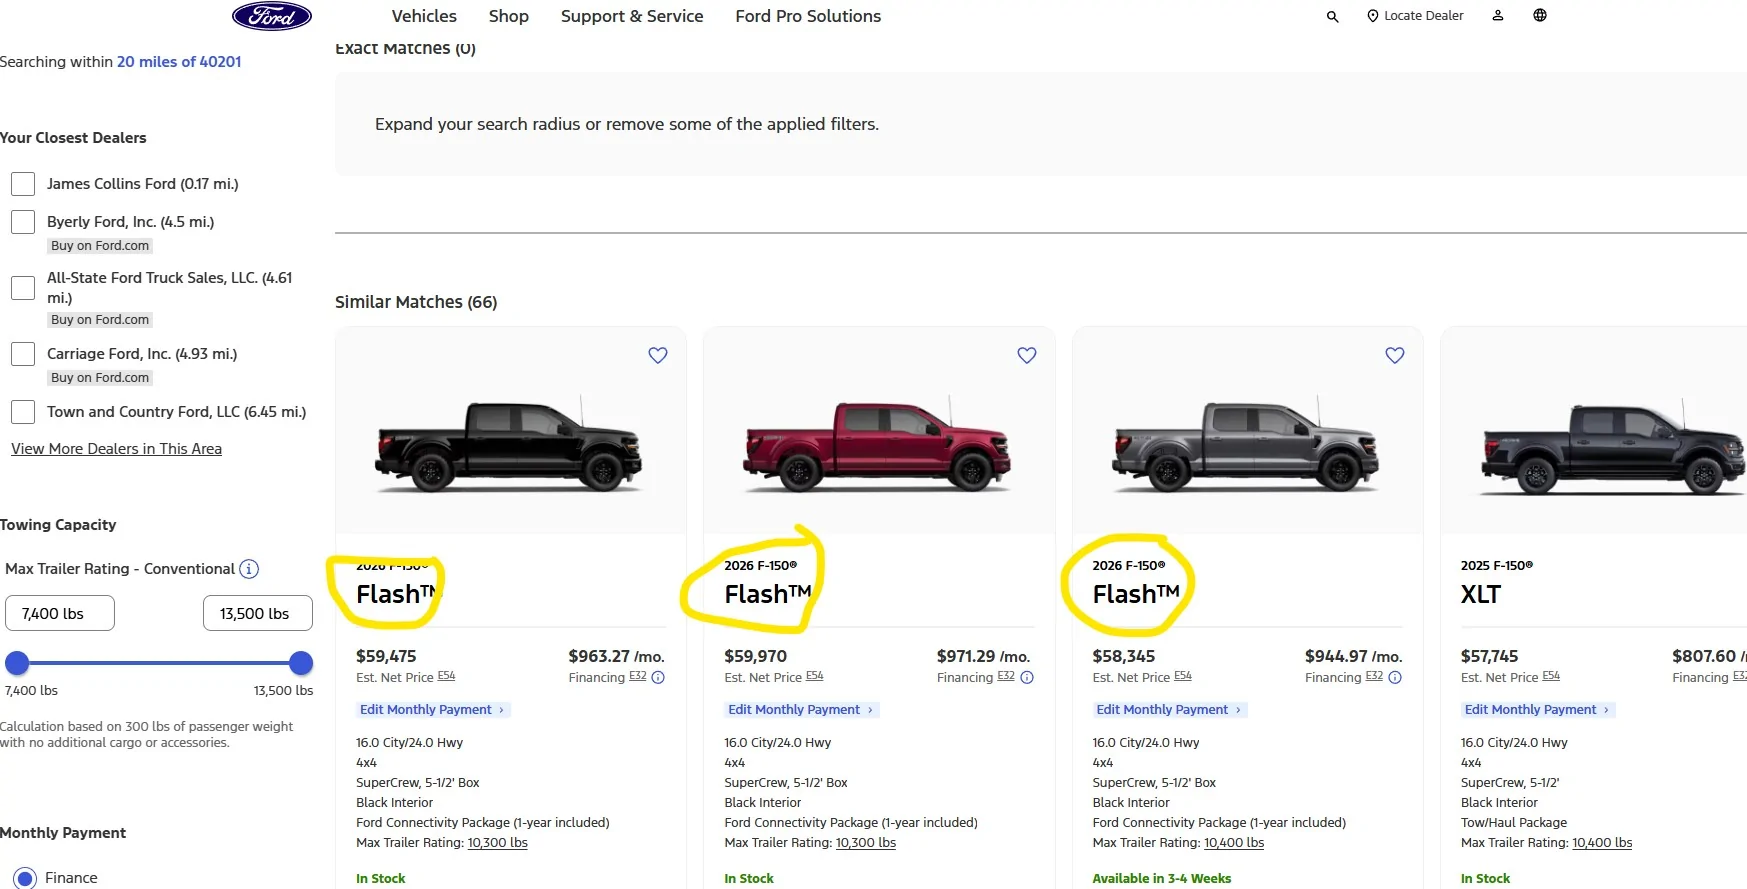The image size is (1747, 889).
Task: Check Byerly Ford, Inc. dealer checkbox
Action: pyautogui.click(x=23, y=222)
